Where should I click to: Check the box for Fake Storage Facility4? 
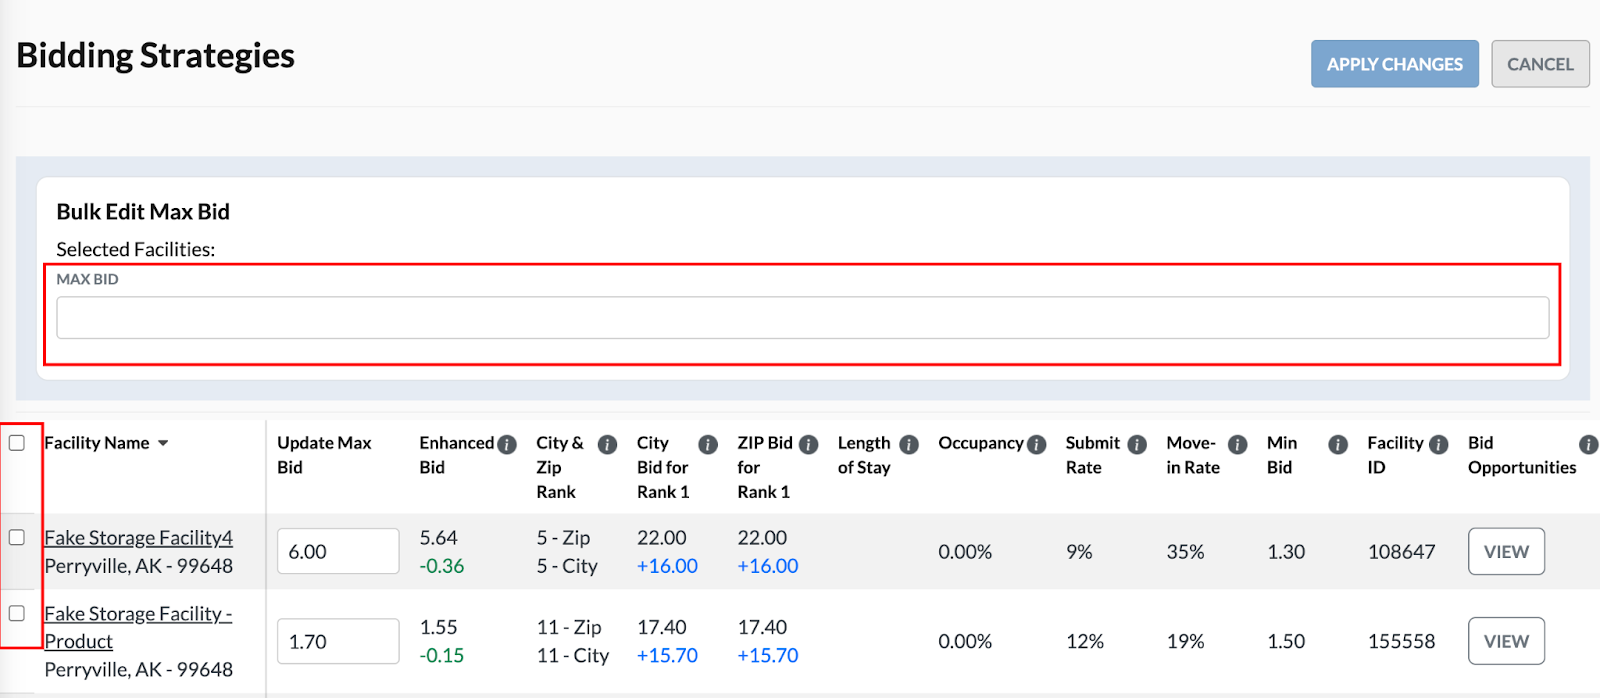17,537
